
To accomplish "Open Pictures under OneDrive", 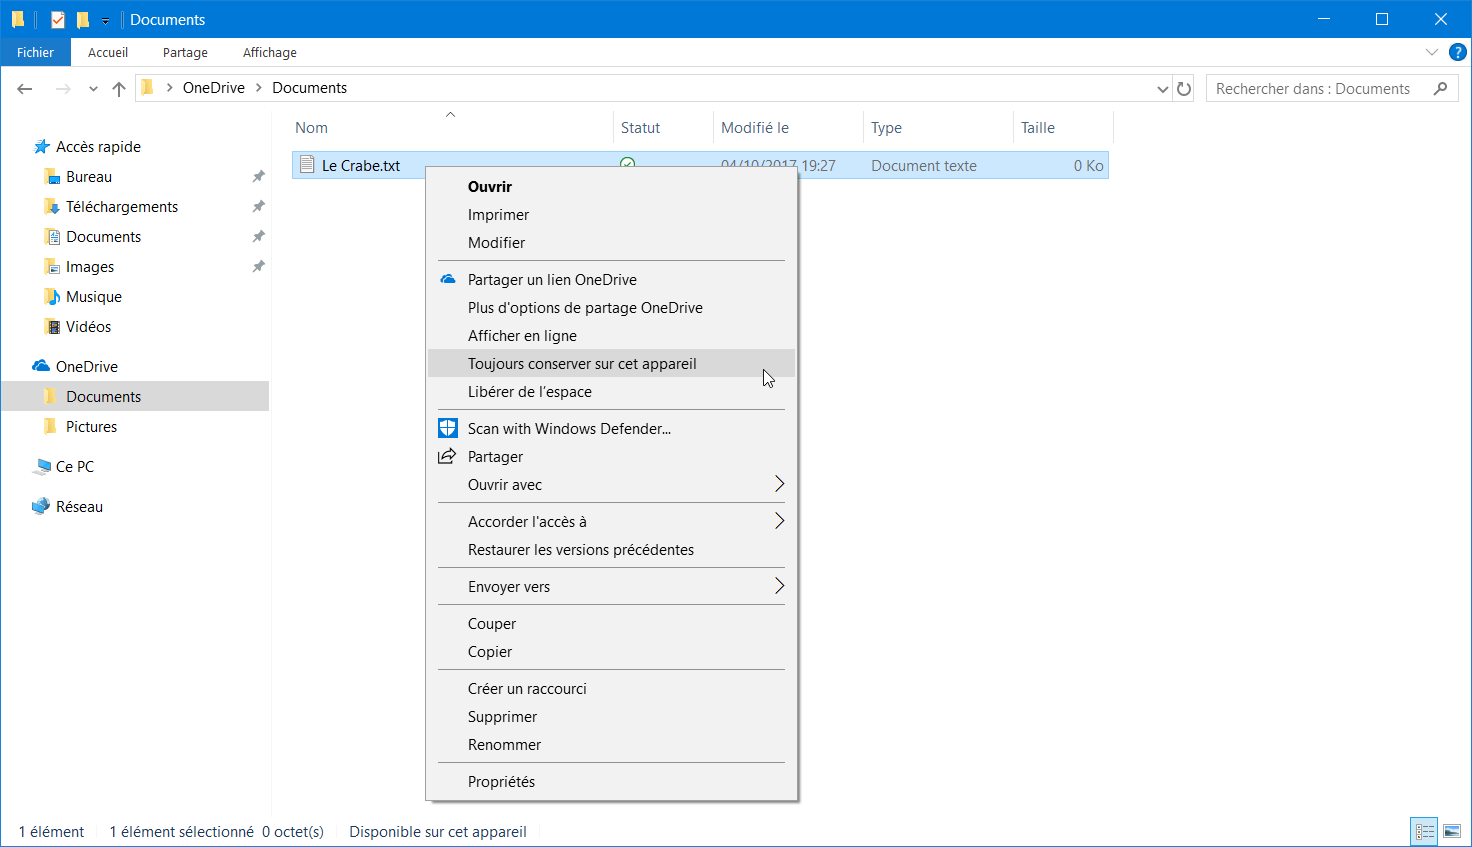I will 91,427.
